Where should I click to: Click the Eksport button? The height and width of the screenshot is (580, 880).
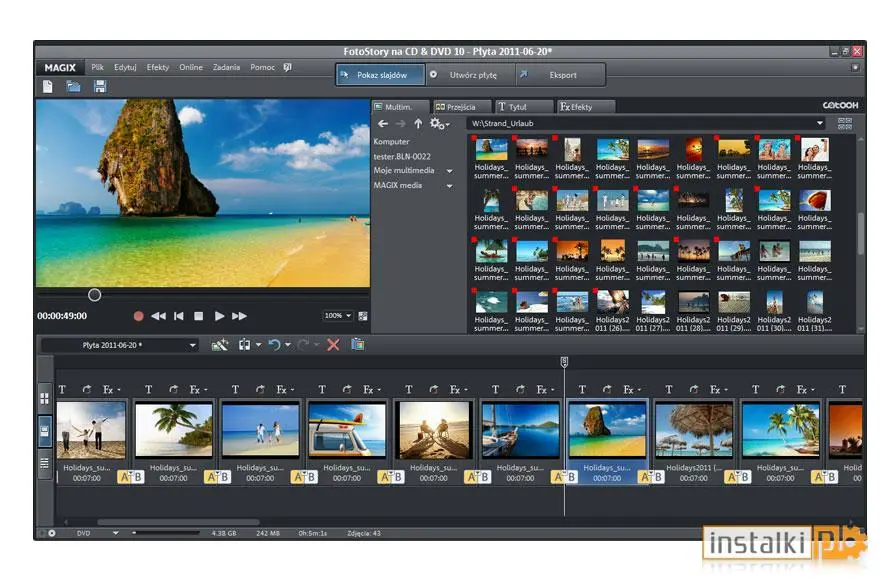point(561,75)
